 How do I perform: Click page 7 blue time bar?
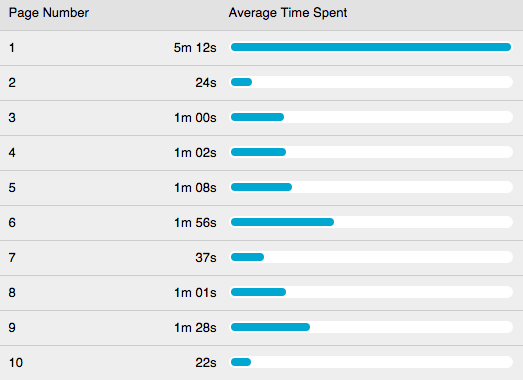point(247,257)
